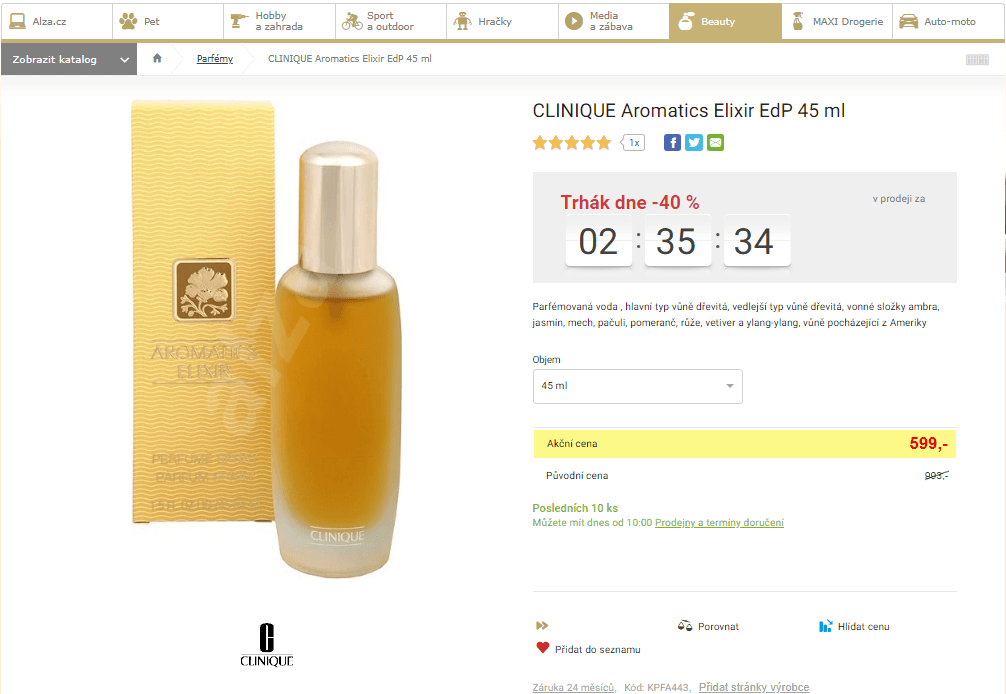Click the 1x review count bubble

(x=633, y=142)
